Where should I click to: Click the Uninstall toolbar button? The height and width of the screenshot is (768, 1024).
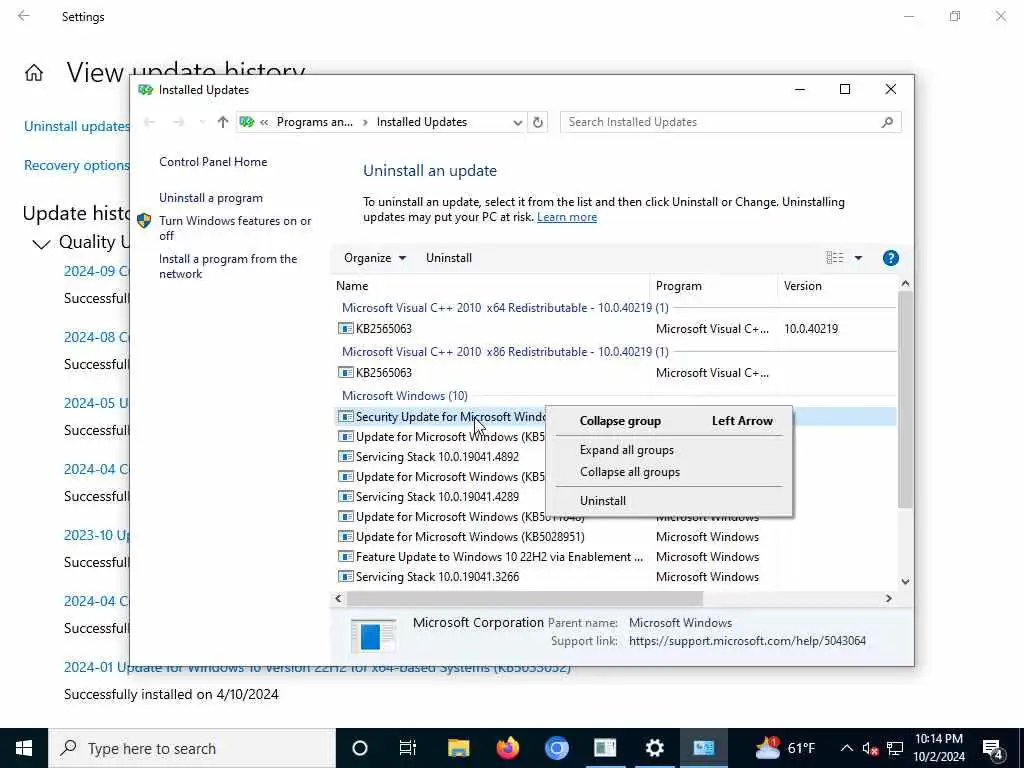449,258
